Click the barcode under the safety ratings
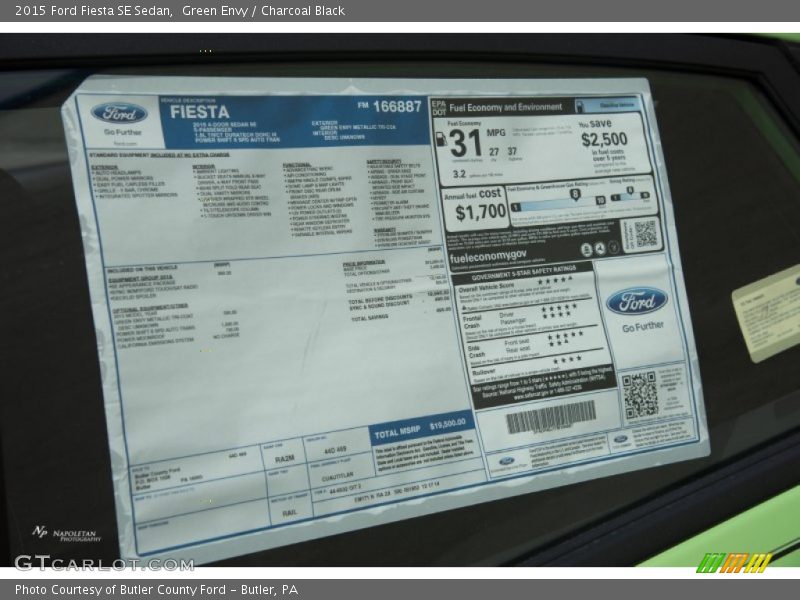The image size is (800, 600). click(550, 417)
